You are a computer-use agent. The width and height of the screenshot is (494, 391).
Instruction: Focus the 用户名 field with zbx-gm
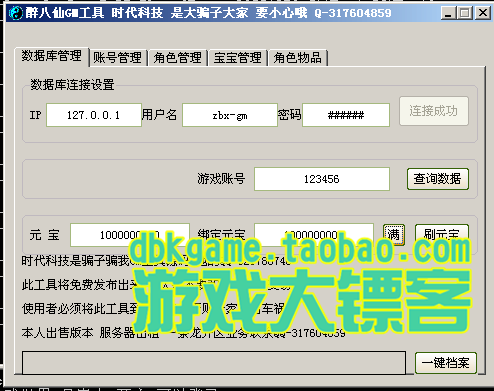[x=230, y=115]
